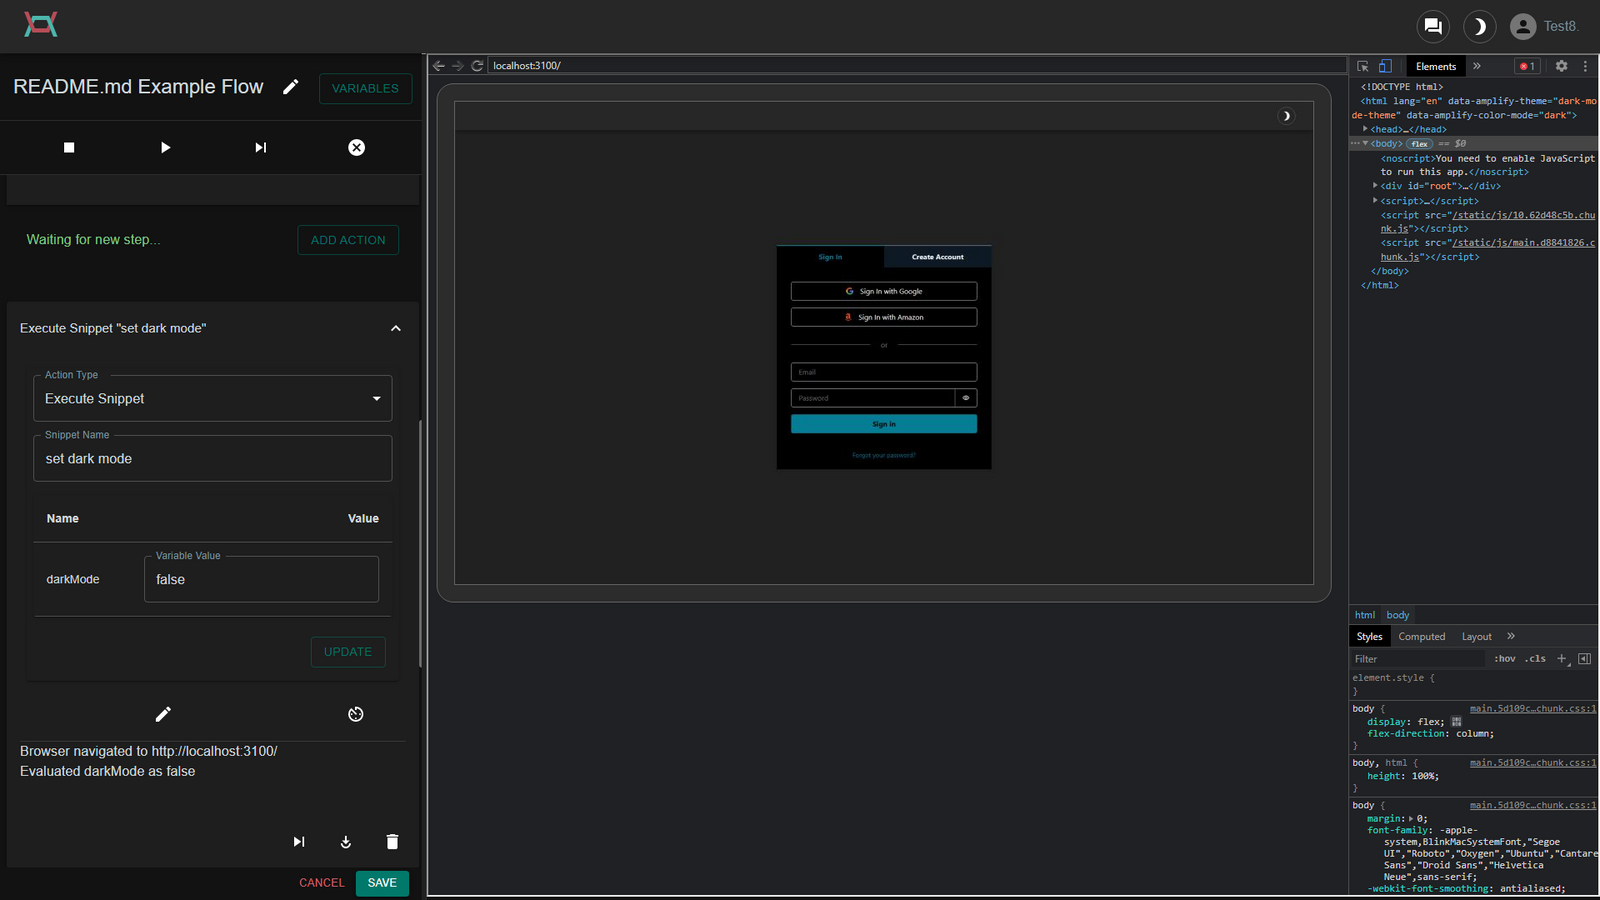Select the Stop flow execution icon
The image size is (1600, 900).
click(x=68, y=147)
